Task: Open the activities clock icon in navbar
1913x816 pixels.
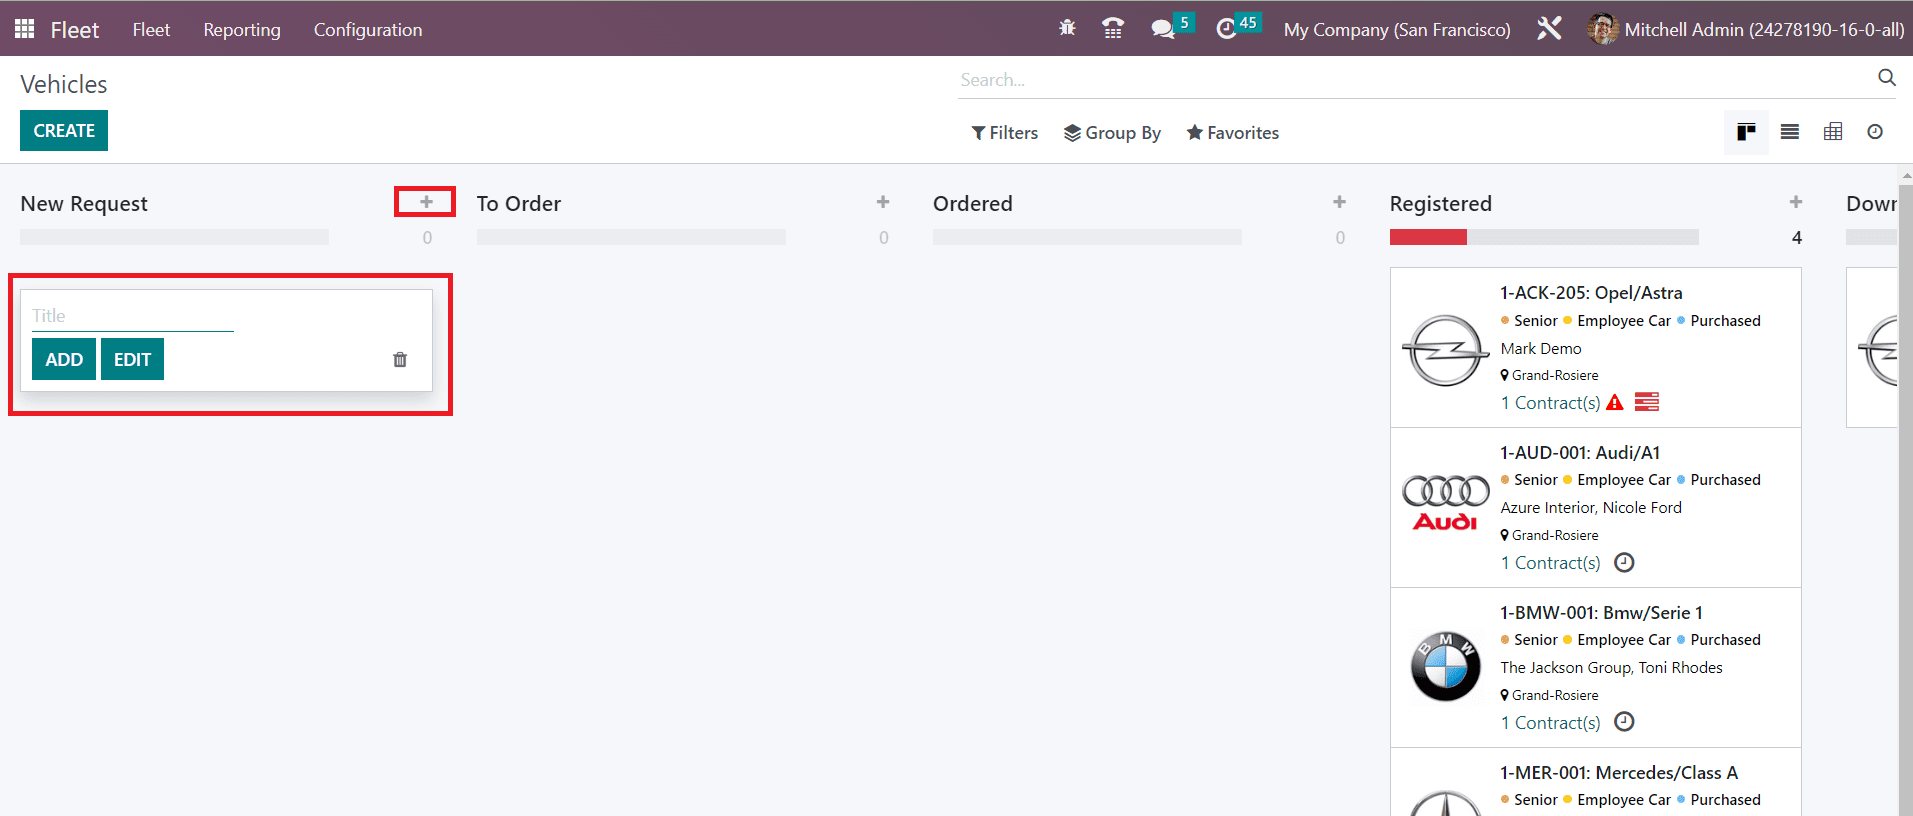Action: tap(1226, 29)
